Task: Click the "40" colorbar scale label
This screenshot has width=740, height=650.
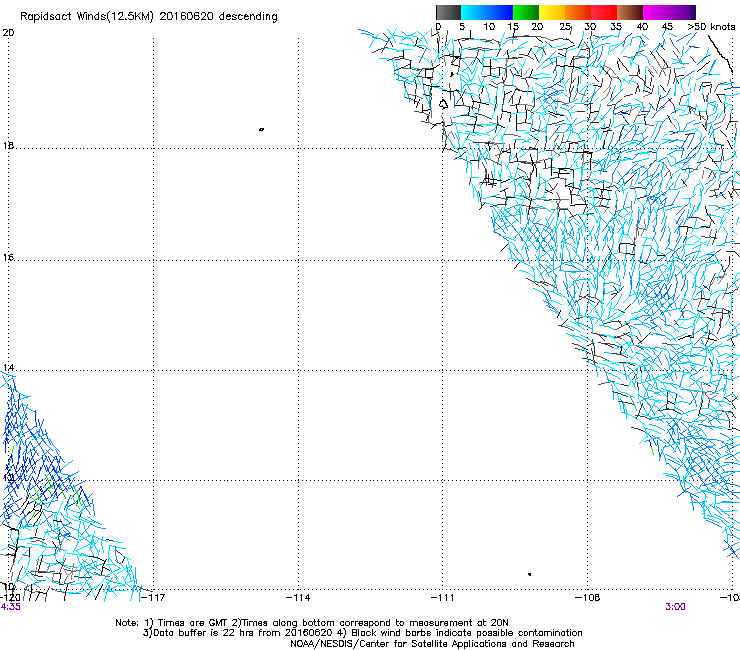Action: pos(642,27)
